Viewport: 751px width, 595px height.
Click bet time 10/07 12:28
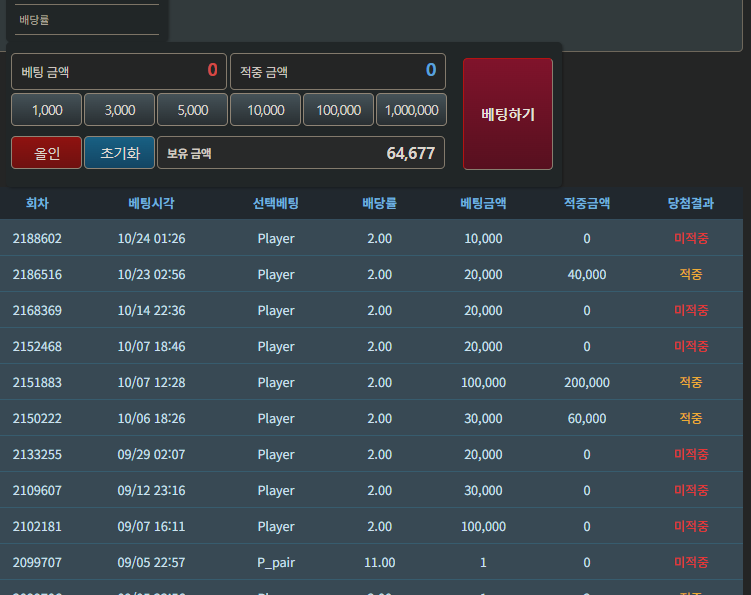[x=151, y=382]
